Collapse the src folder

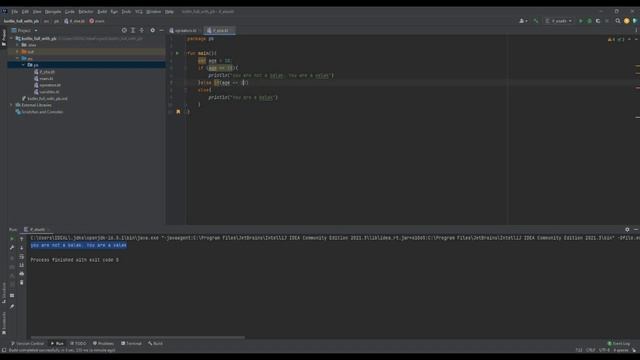[17, 58]
